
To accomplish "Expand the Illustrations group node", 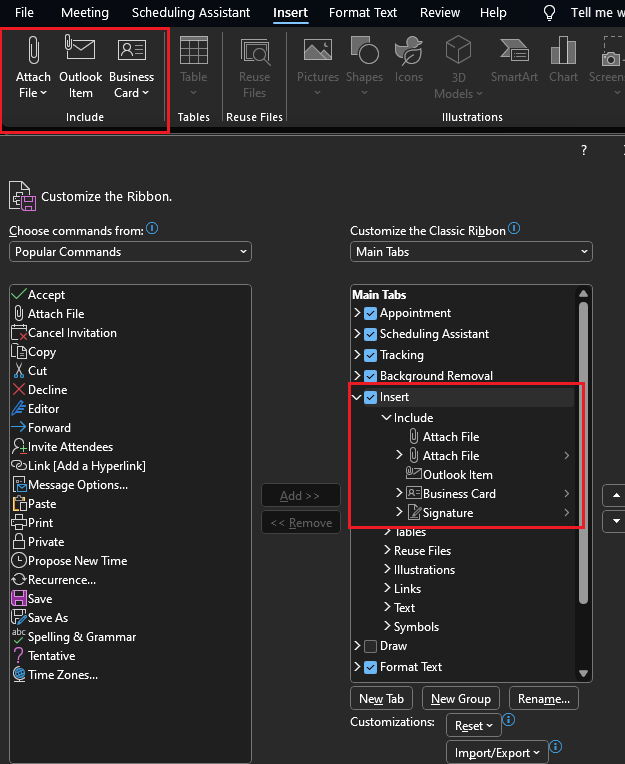I will [387, 569].
